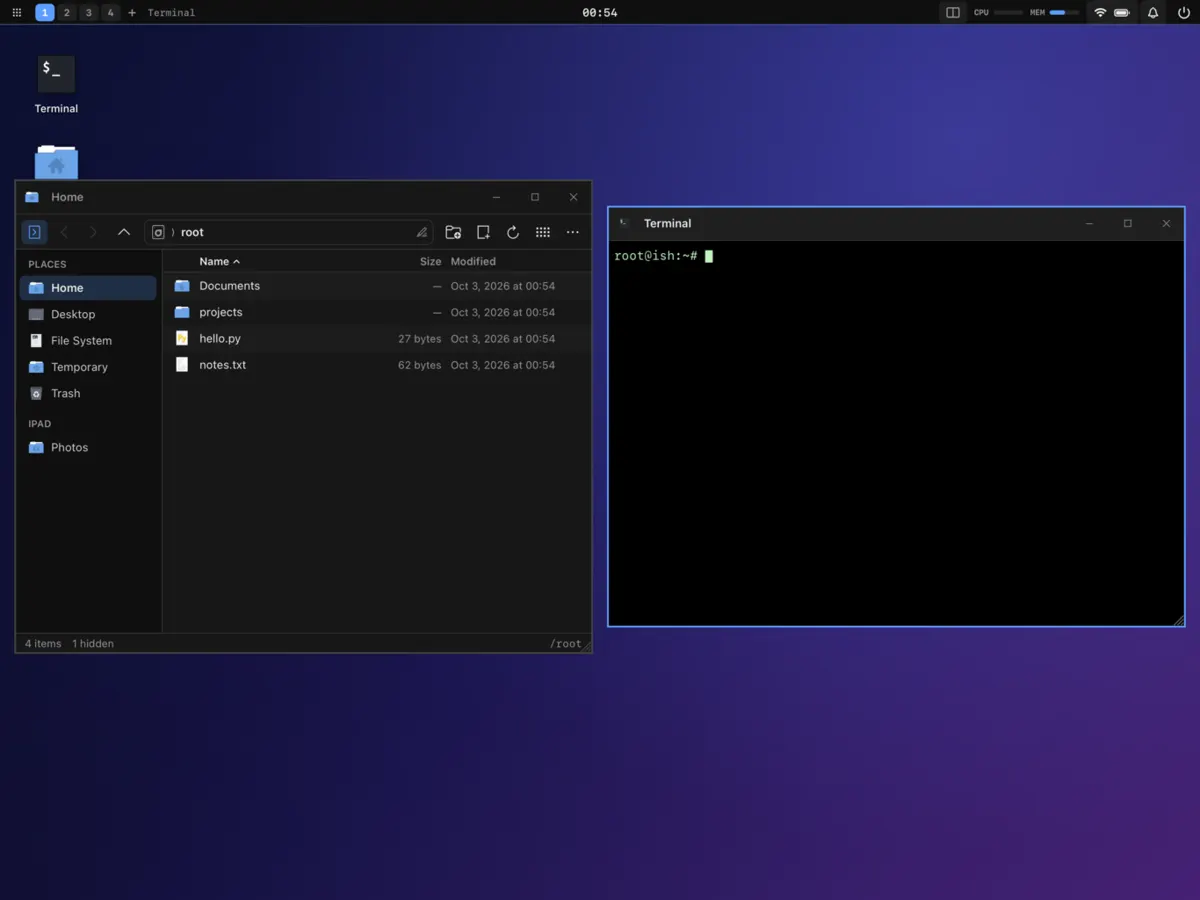
Task: Create a new file via toolbar icon
Action: (x=483, y=232)
